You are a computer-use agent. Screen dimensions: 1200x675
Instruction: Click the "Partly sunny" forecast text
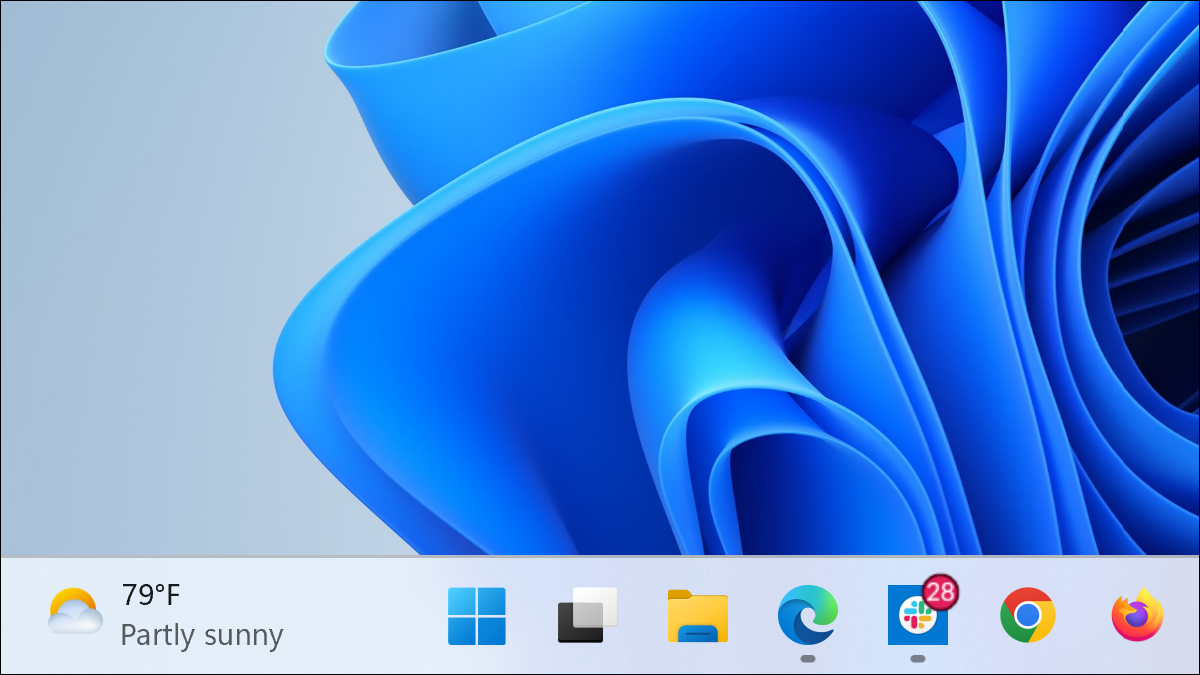coord(200,636)
